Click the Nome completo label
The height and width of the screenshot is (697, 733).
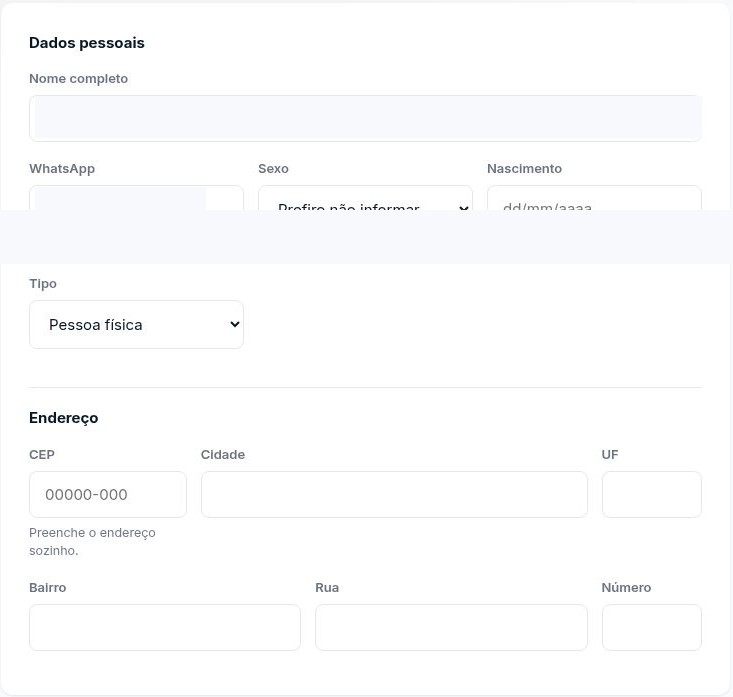click(79, 79)
